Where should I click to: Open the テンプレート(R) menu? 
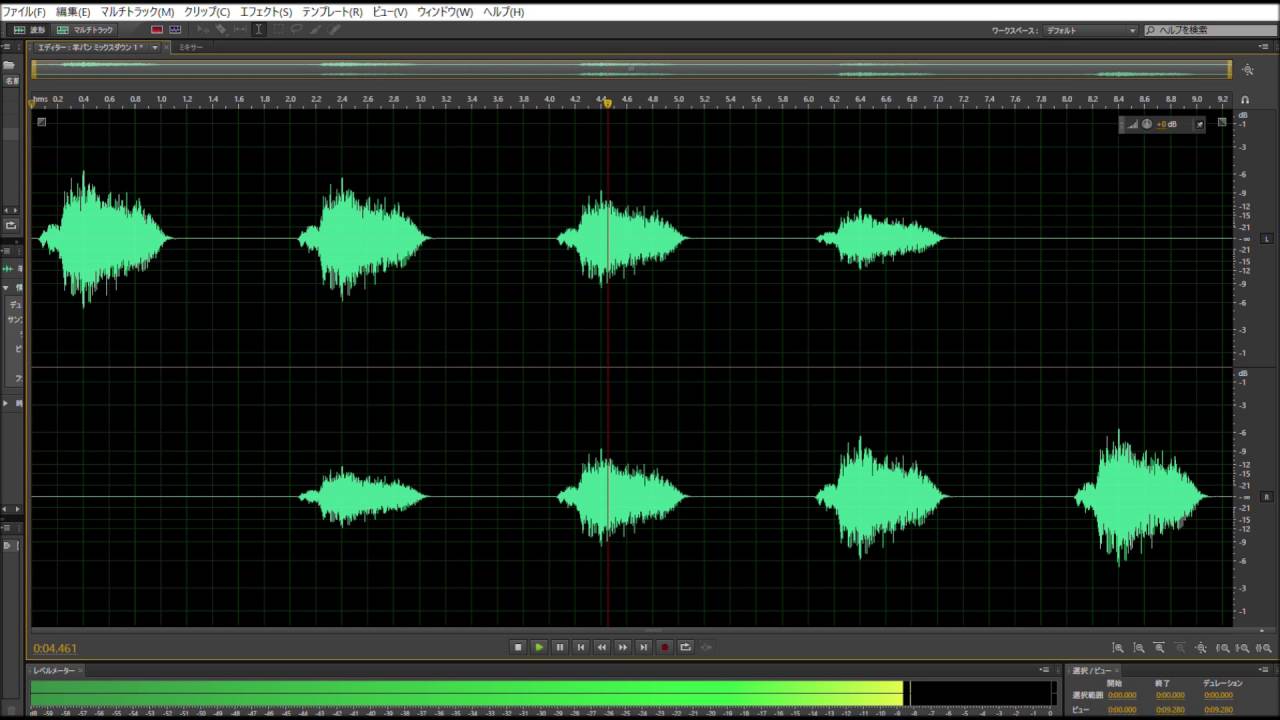click(x=332, y=12)
